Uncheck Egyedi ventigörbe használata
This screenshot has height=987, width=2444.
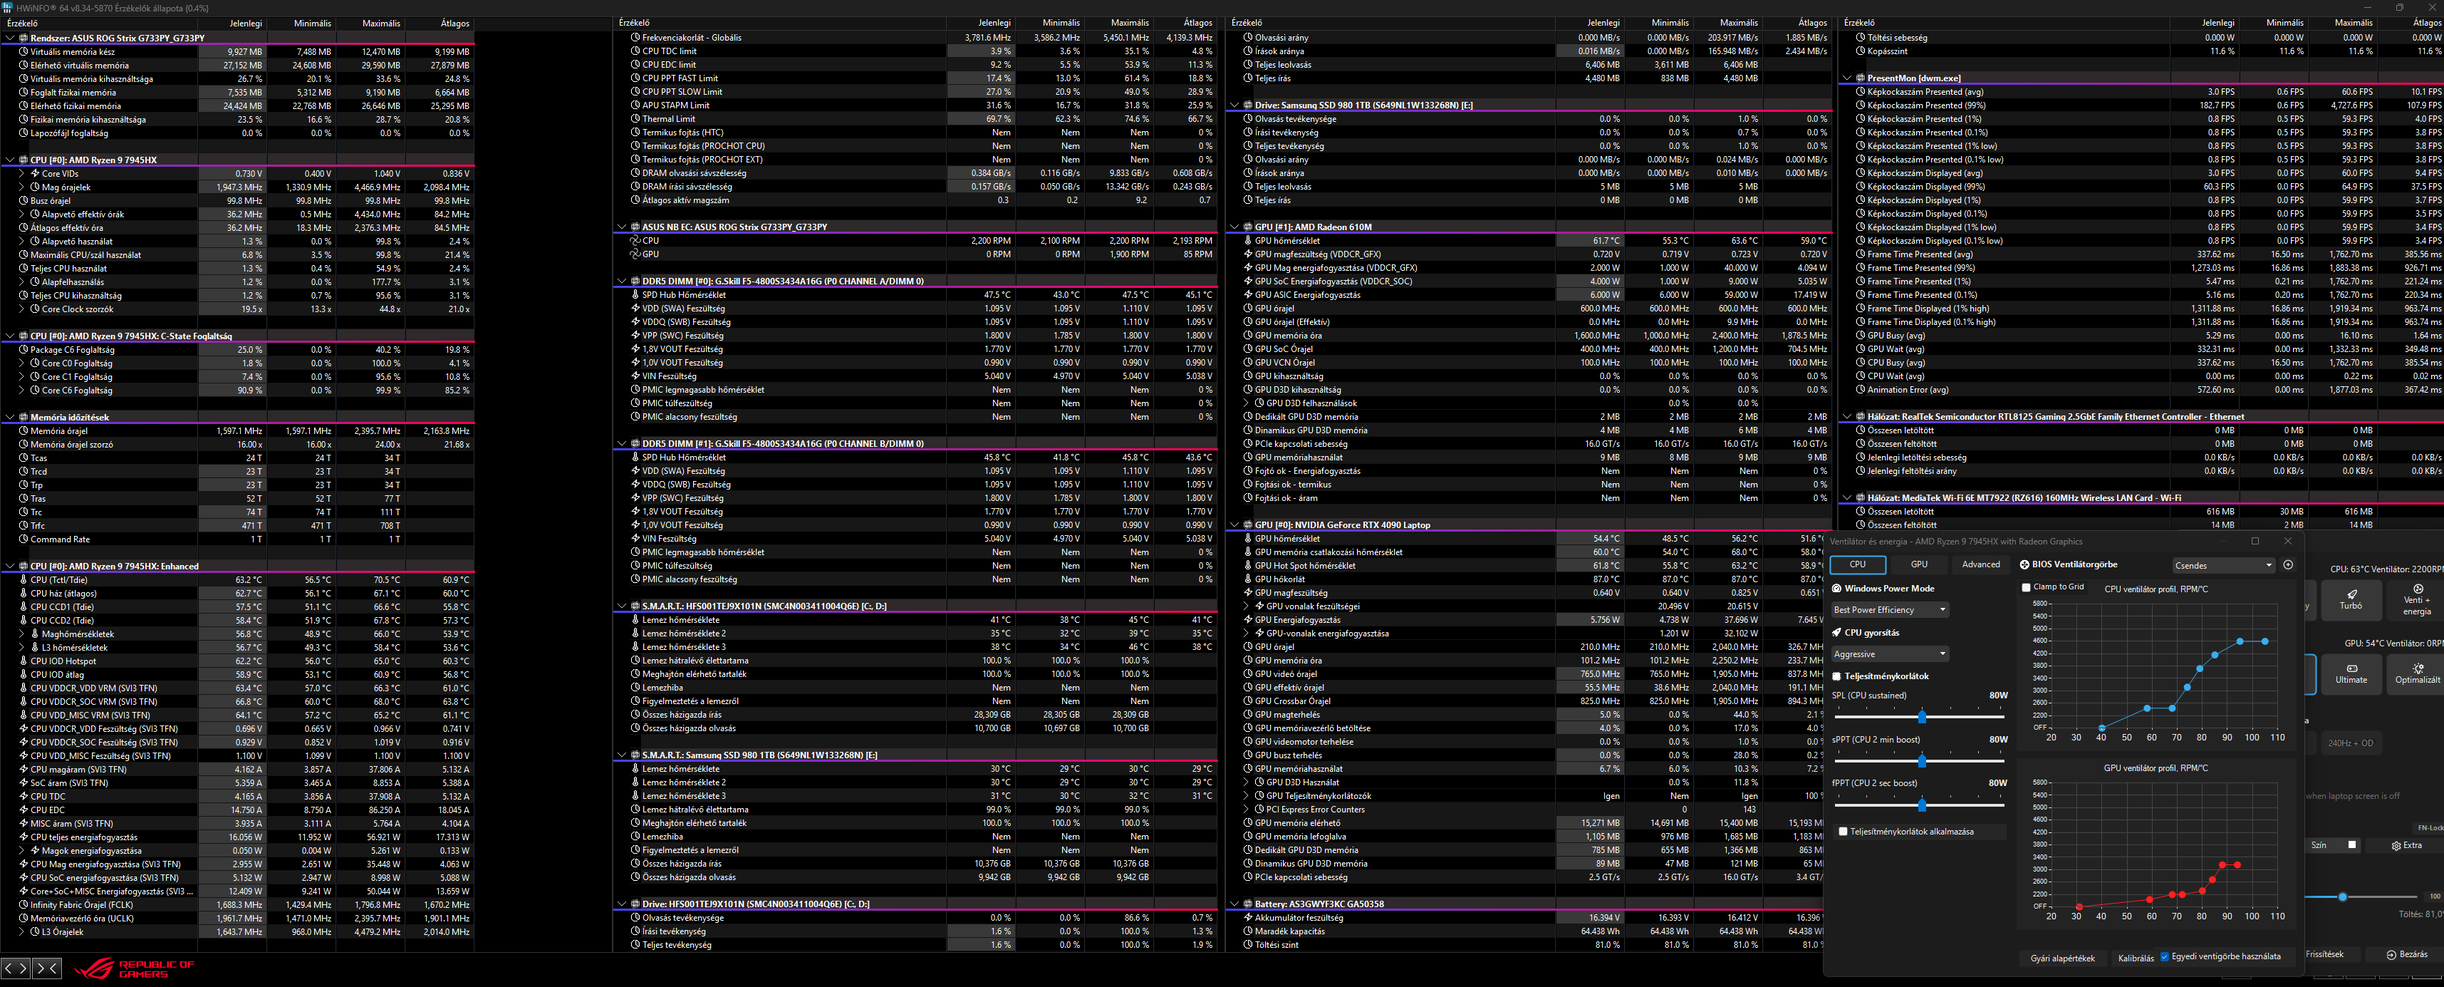(x=2165, y=957)
